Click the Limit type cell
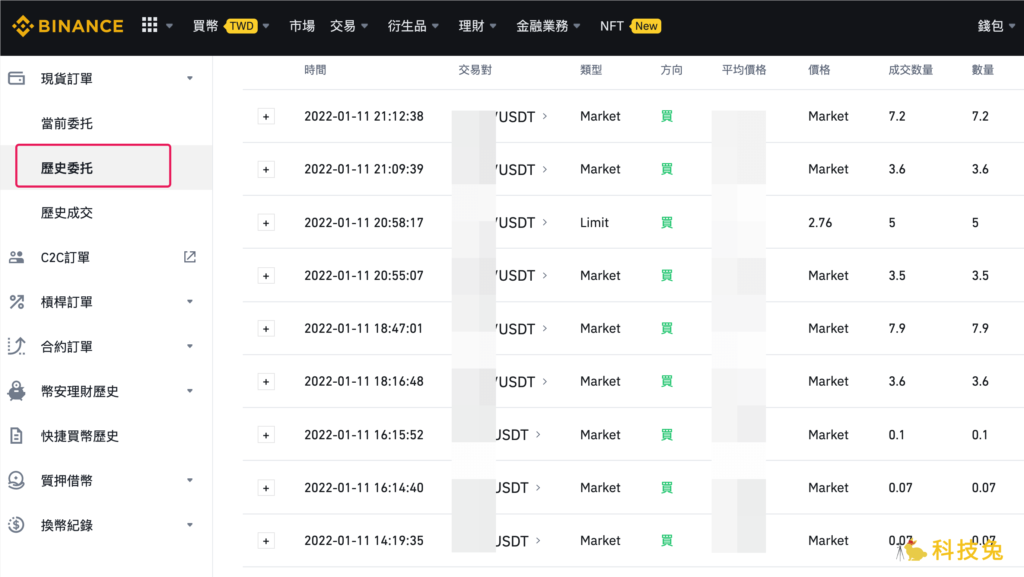The width and height of the screenshot is (1024, 577). (x=594, y=223)
